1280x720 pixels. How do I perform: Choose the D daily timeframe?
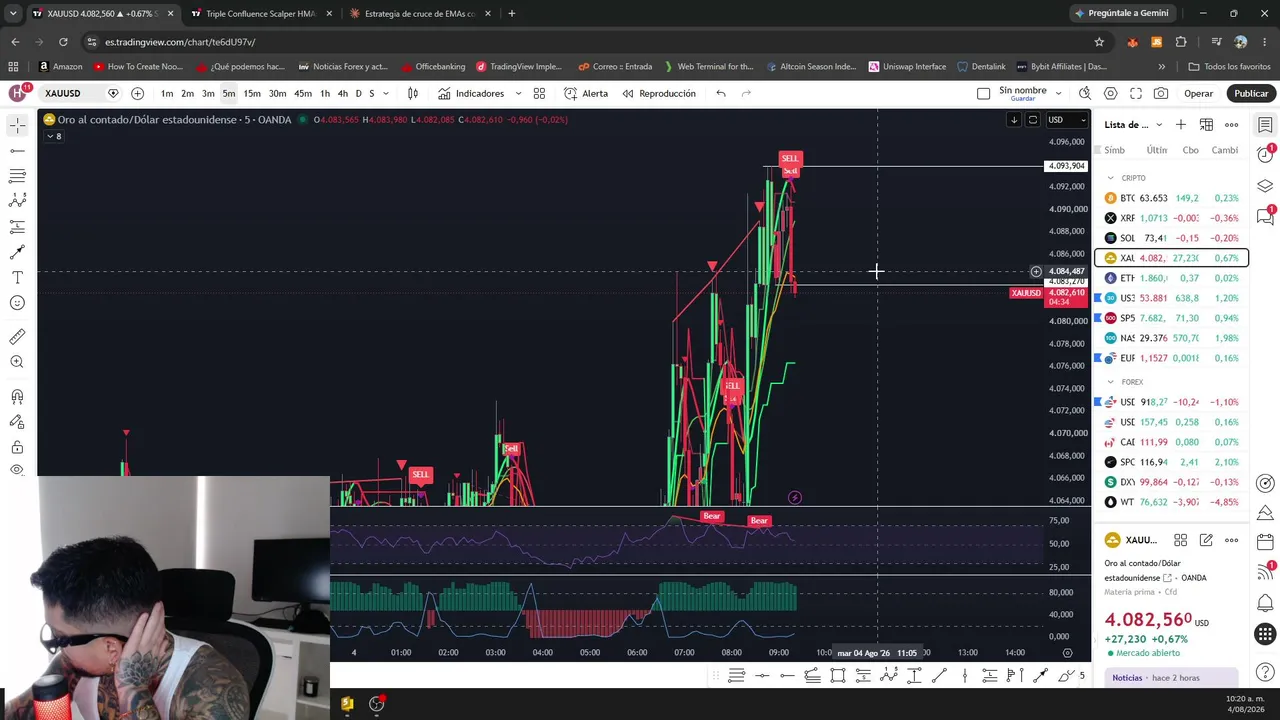358,93
